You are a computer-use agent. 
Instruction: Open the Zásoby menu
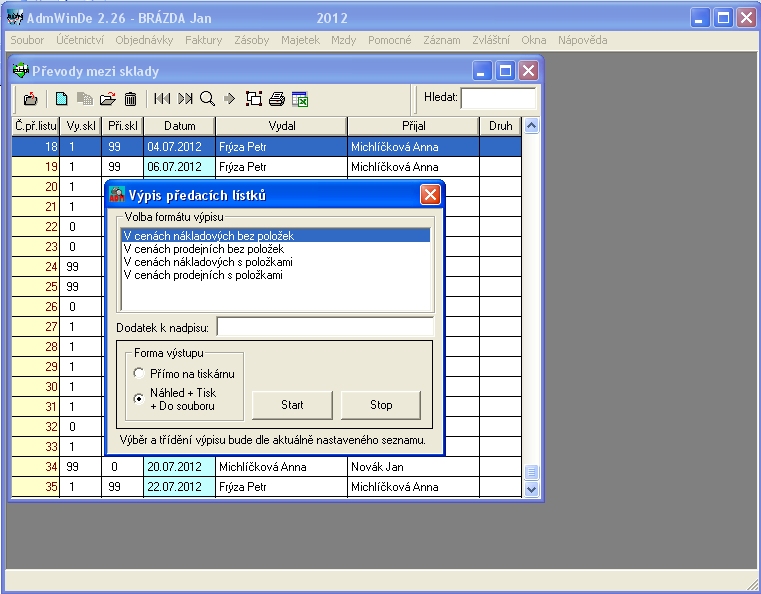tap(251, 40)
